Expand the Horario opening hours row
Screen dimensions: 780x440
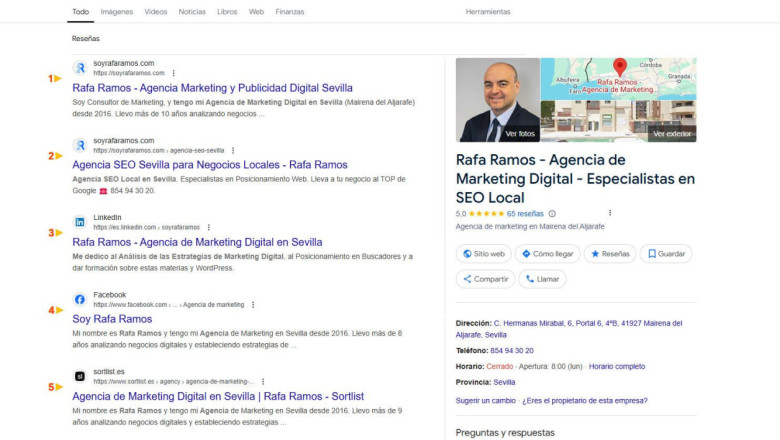pyautogui.click(x=550, y=366)
